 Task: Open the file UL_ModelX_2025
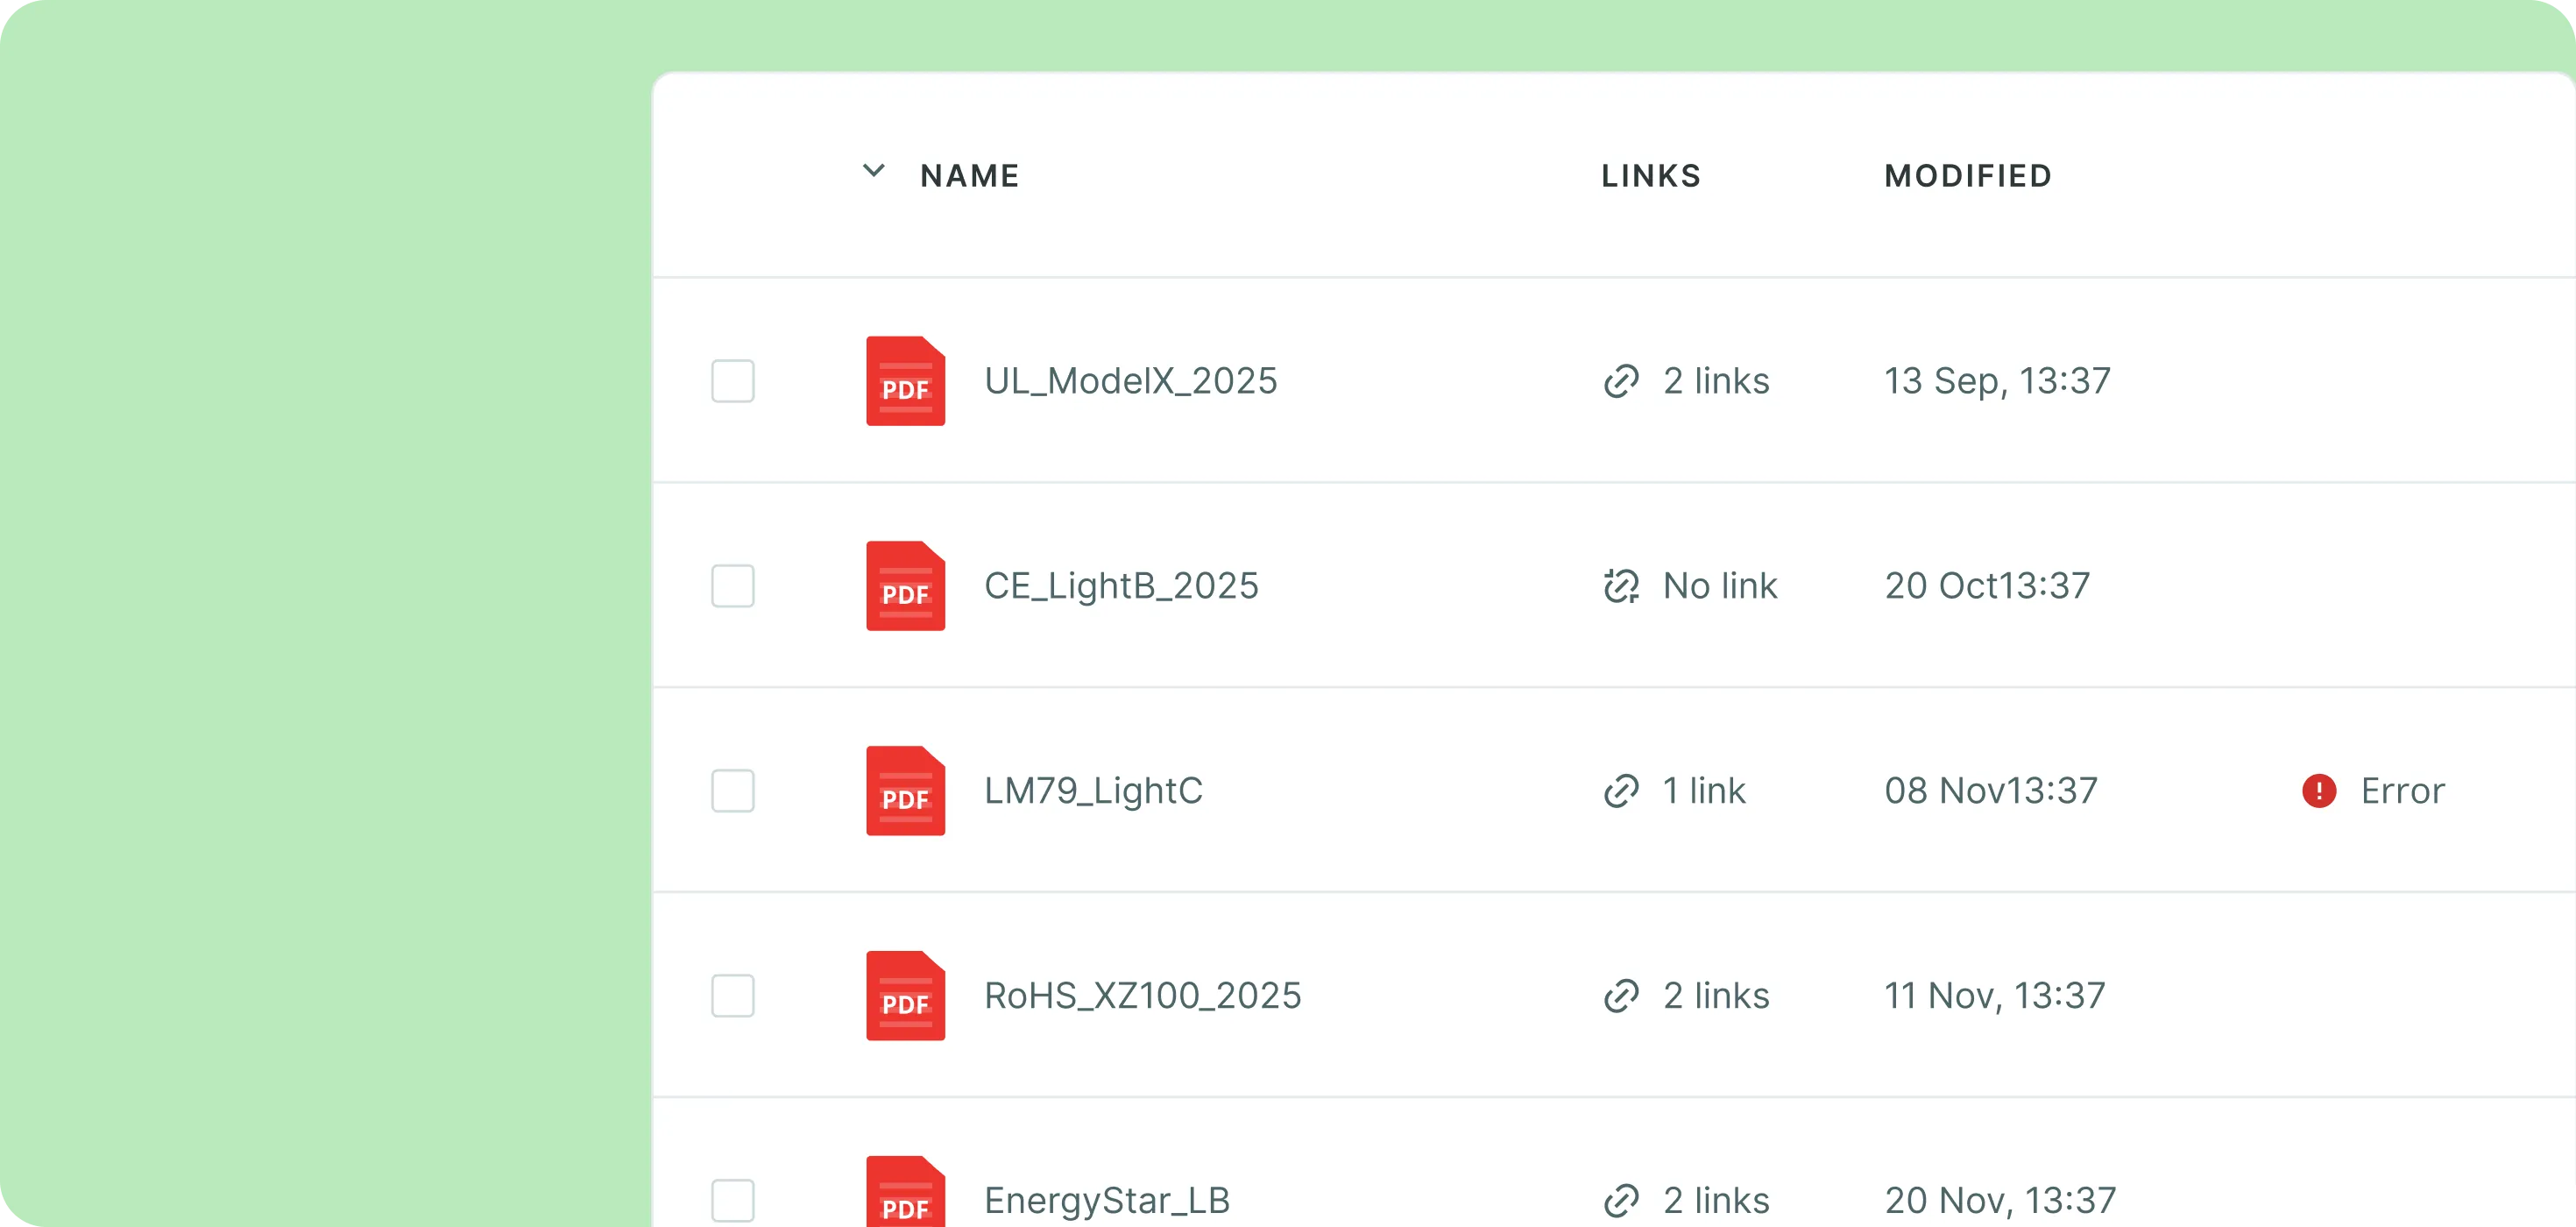pos(1130,382)
